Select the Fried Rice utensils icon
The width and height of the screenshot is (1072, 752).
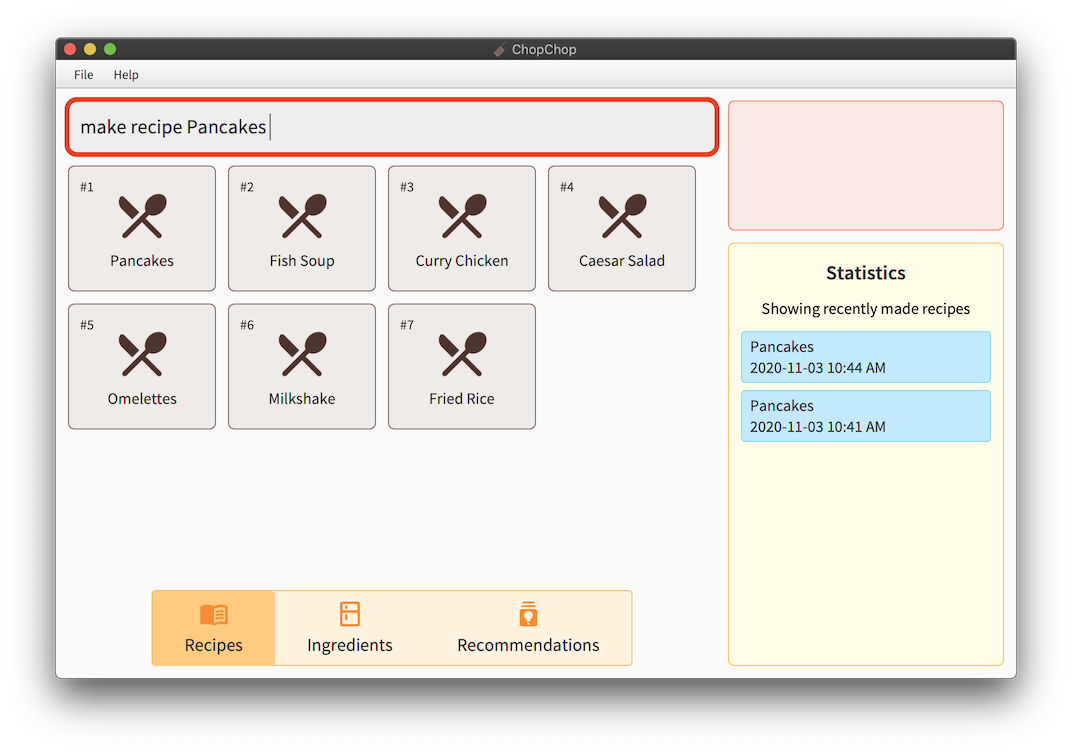(462, 354)
